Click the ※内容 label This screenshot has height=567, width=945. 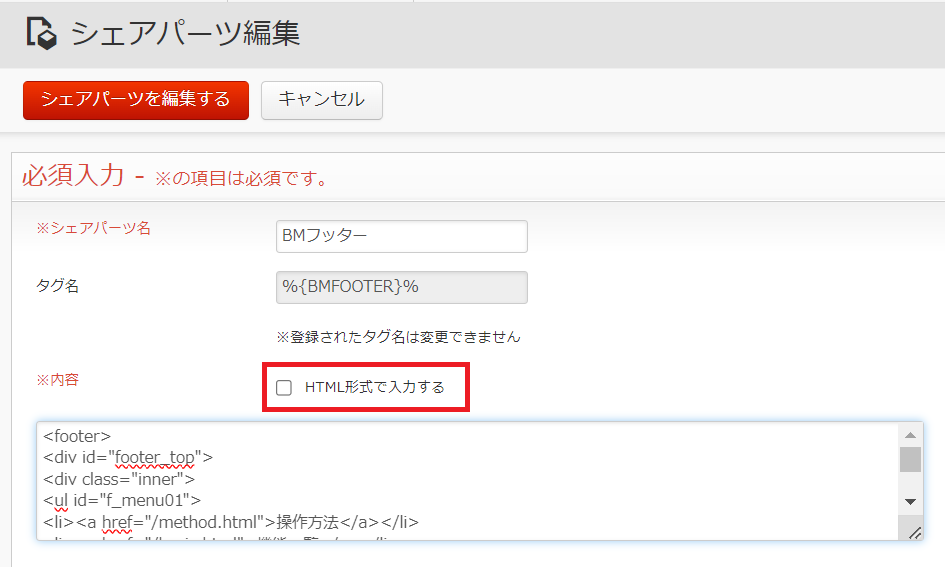point(58,380)
